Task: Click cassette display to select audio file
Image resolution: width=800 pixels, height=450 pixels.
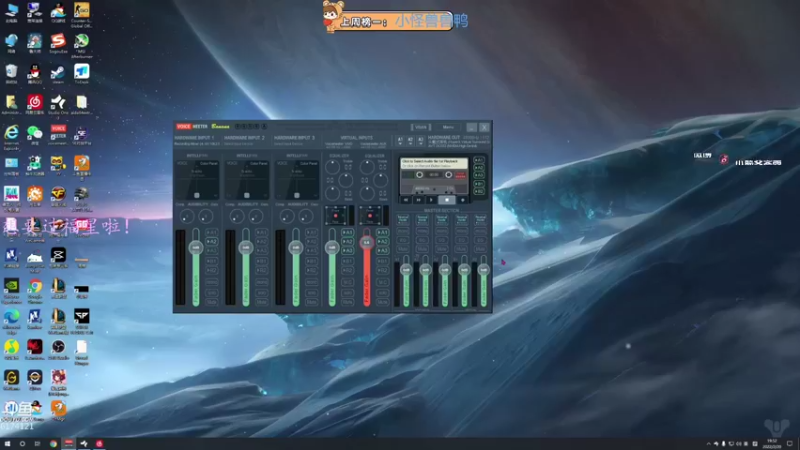Action: 434,163
